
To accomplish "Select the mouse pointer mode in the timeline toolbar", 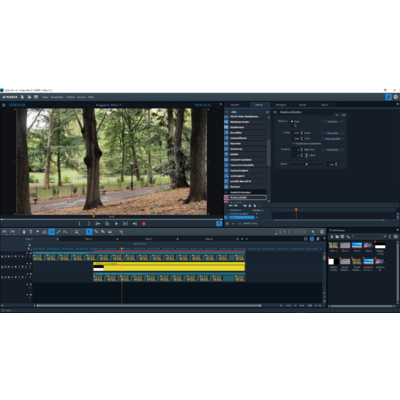I will click(x=89, y=232).
